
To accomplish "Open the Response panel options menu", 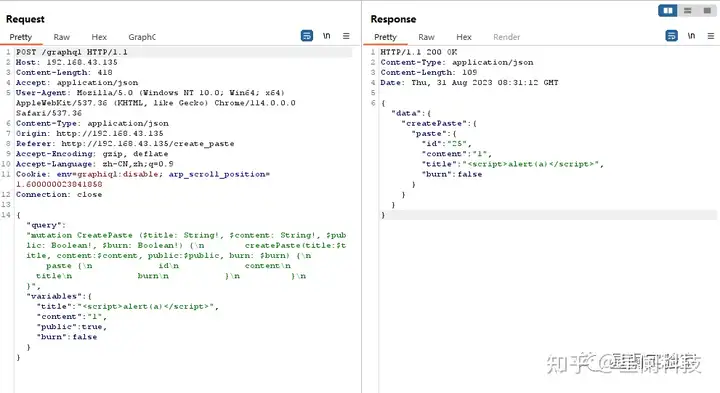I will (x=711, y=36).
